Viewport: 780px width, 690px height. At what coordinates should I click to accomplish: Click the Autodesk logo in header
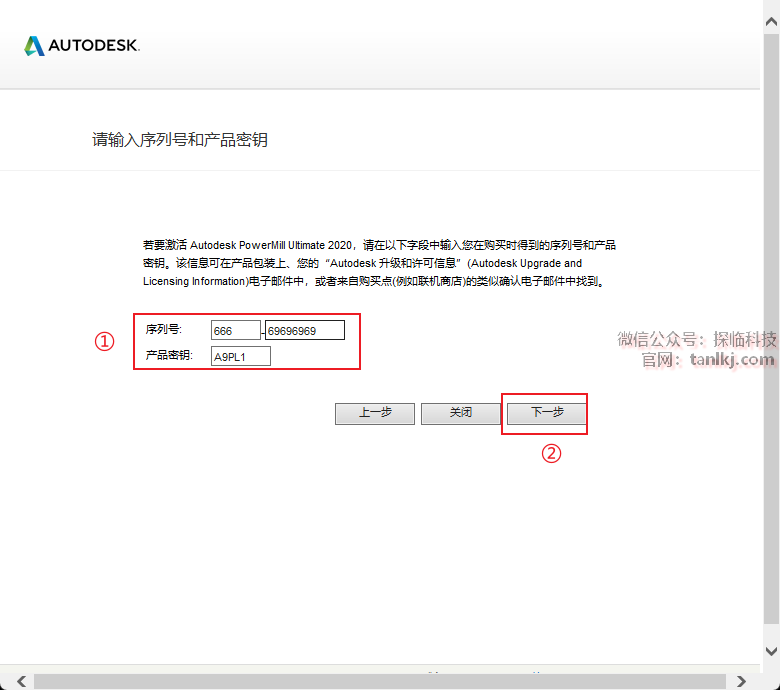(82, 46)
